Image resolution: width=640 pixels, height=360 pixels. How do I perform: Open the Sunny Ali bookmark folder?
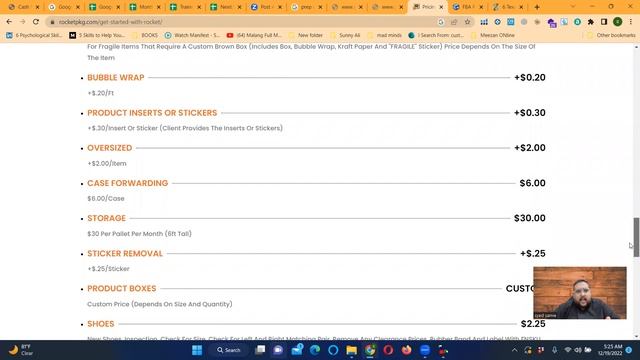point(345,36)
